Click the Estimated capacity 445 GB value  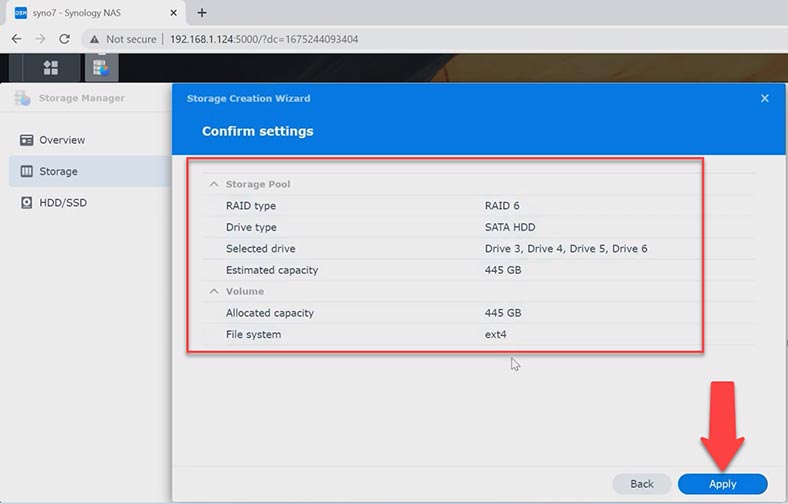coord(503,270)
